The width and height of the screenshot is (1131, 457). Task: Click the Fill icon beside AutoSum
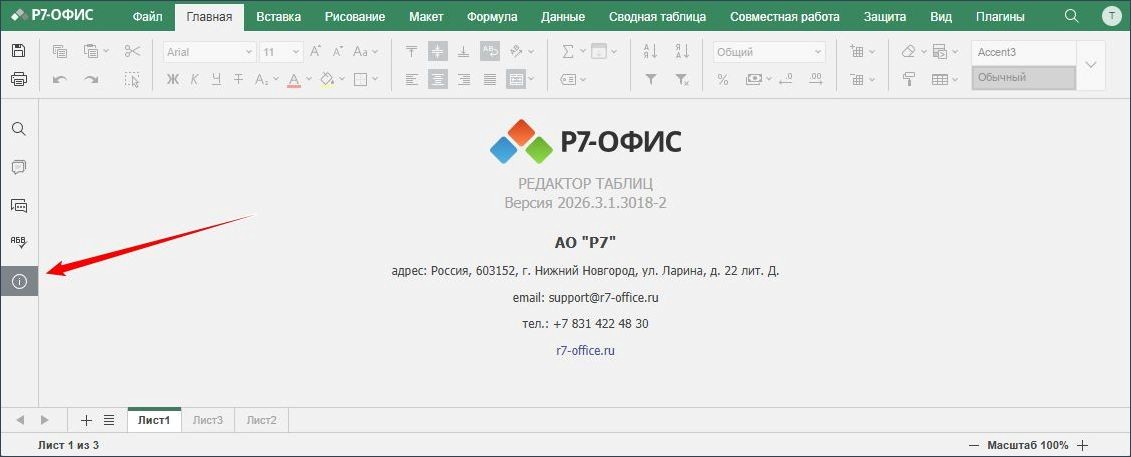point(599,51)
